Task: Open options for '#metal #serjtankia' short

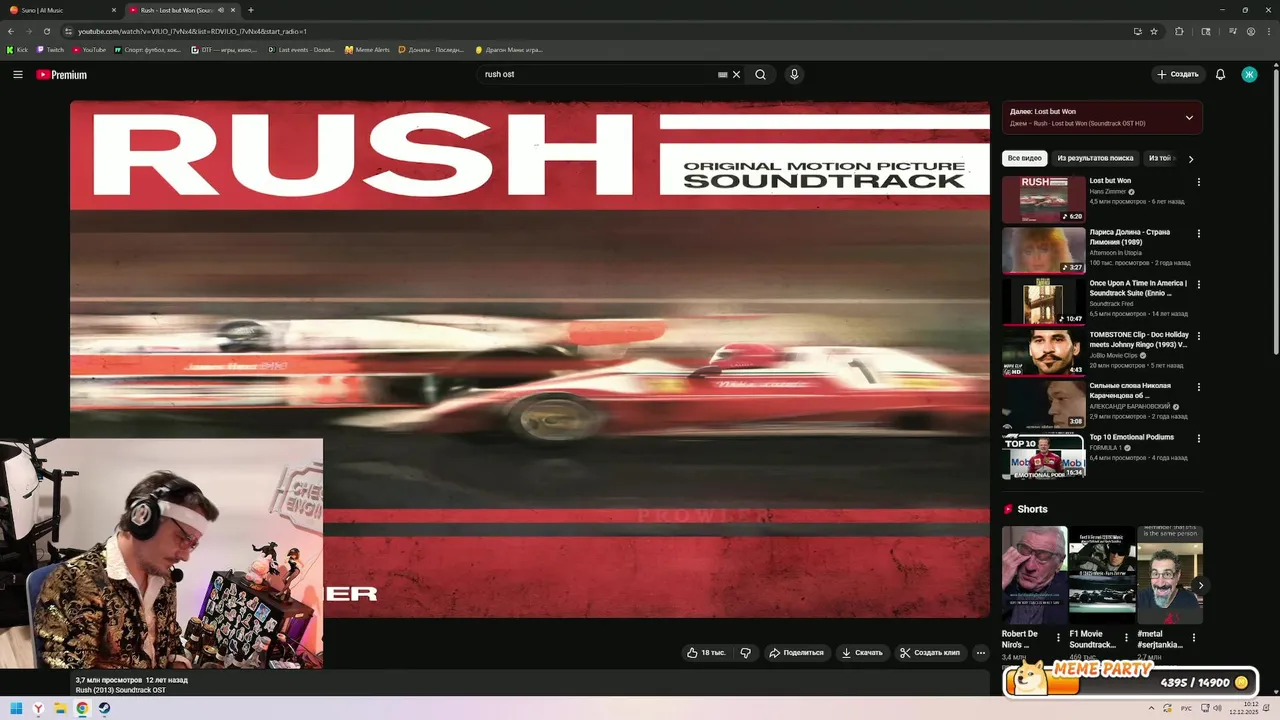Action: (x=1194, y=637)
